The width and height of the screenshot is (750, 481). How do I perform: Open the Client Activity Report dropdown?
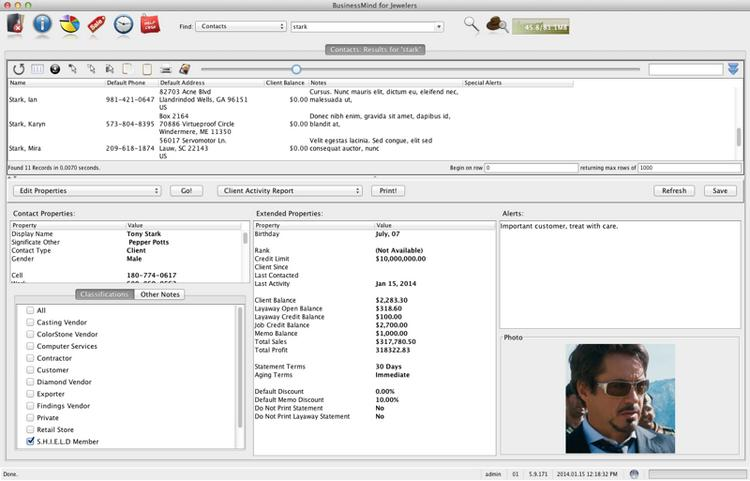pos(290,191)
